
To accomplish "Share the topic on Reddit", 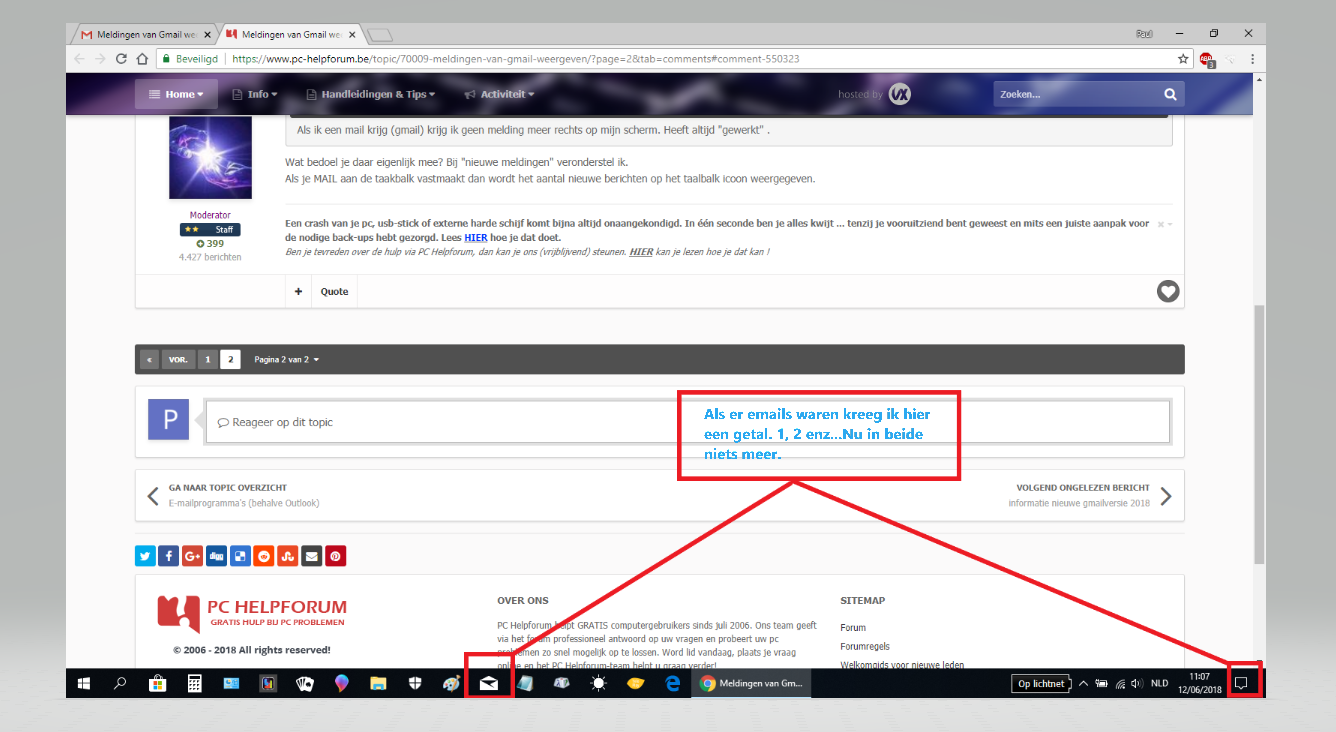I will (265, 556).
